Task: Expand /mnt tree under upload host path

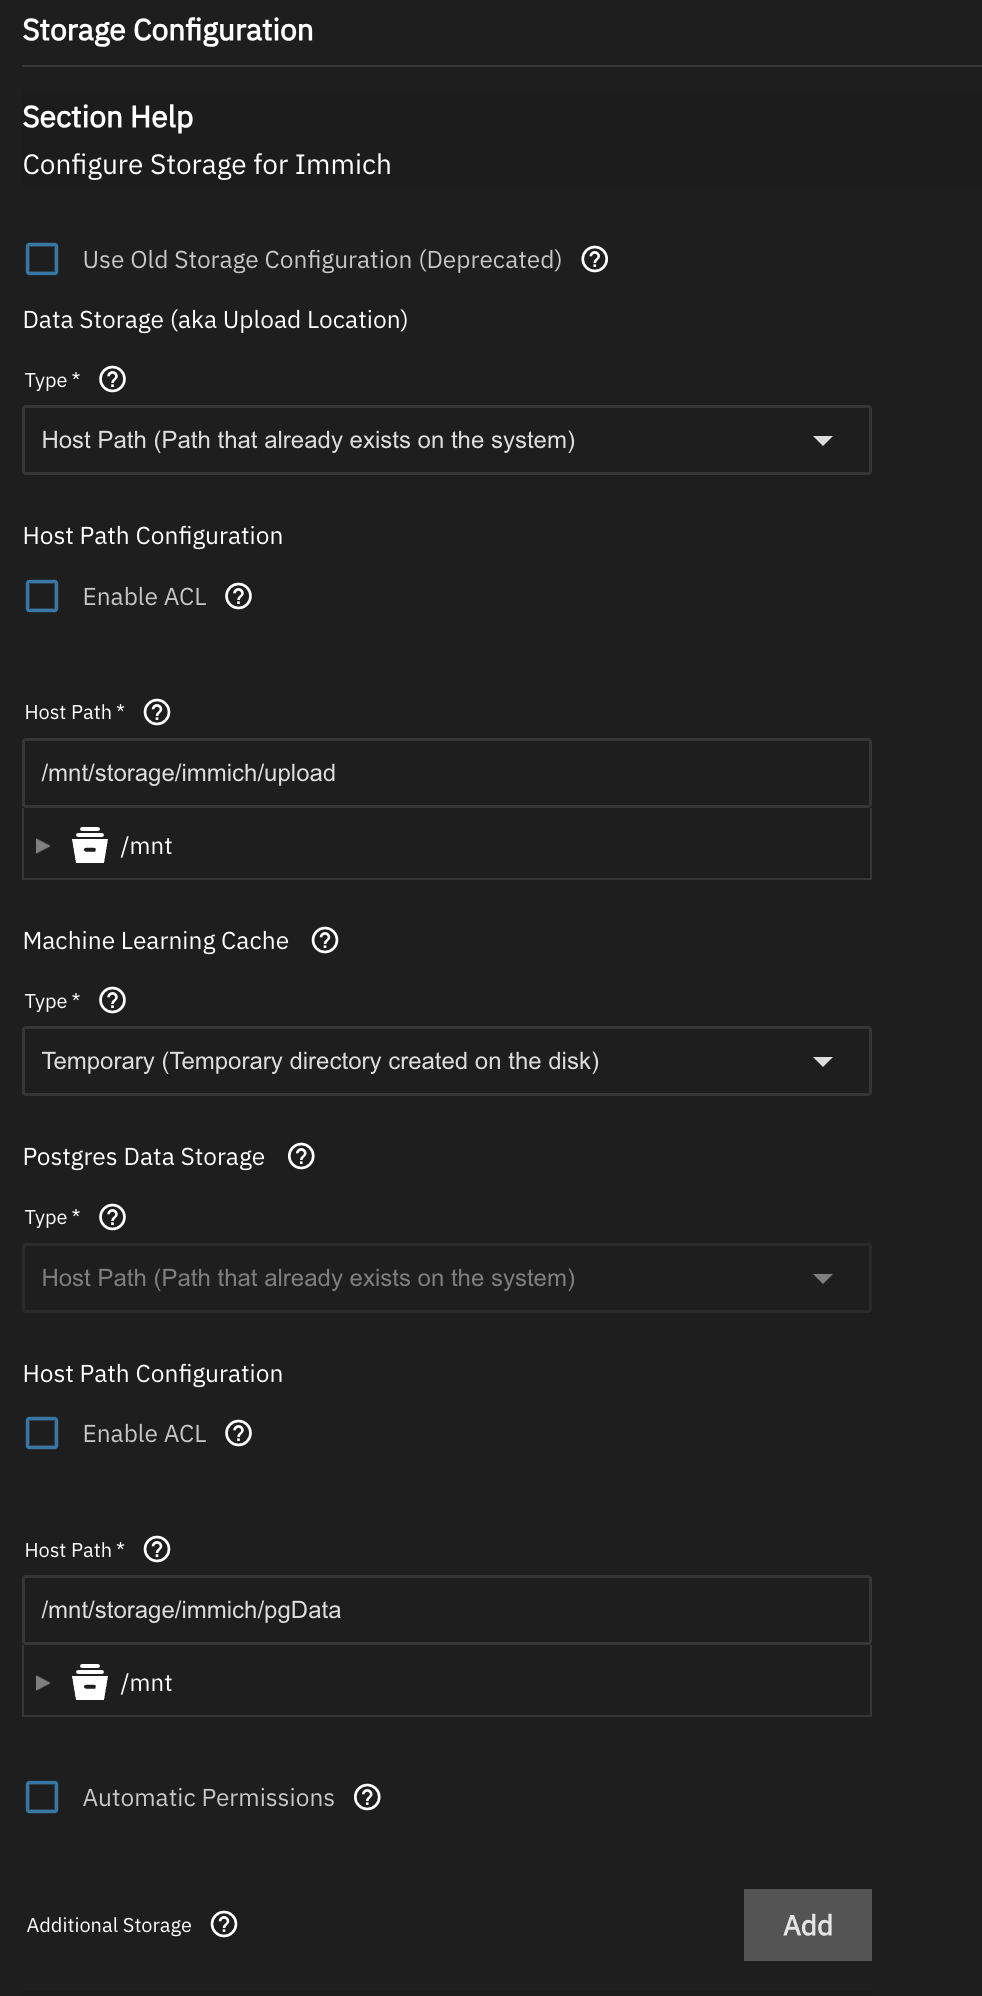Action: tap(43, 846)
